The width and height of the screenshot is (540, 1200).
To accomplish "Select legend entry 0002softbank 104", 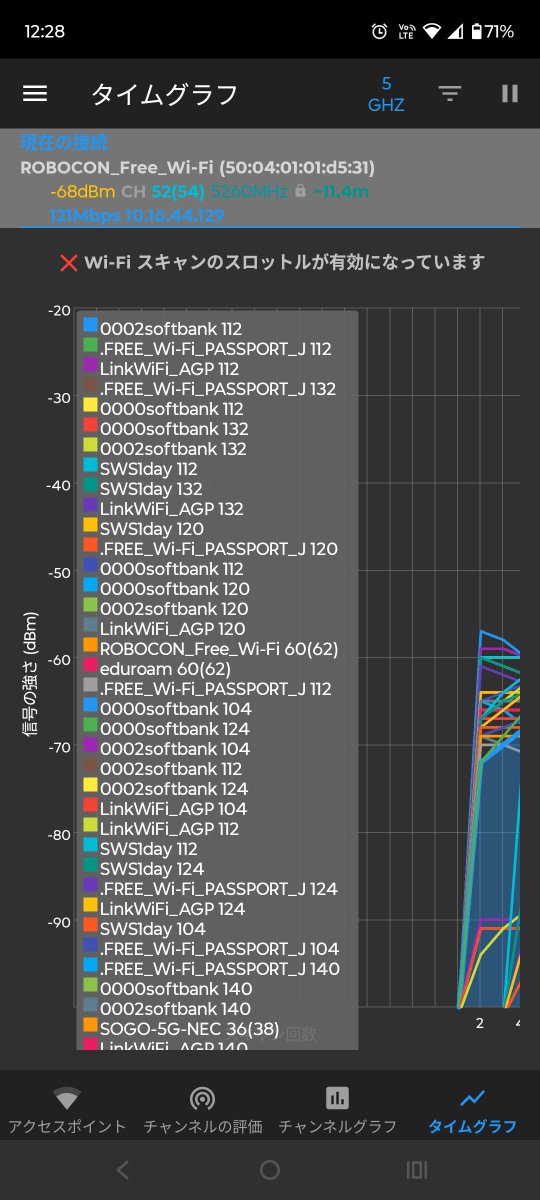I will [x=168, y=748].
